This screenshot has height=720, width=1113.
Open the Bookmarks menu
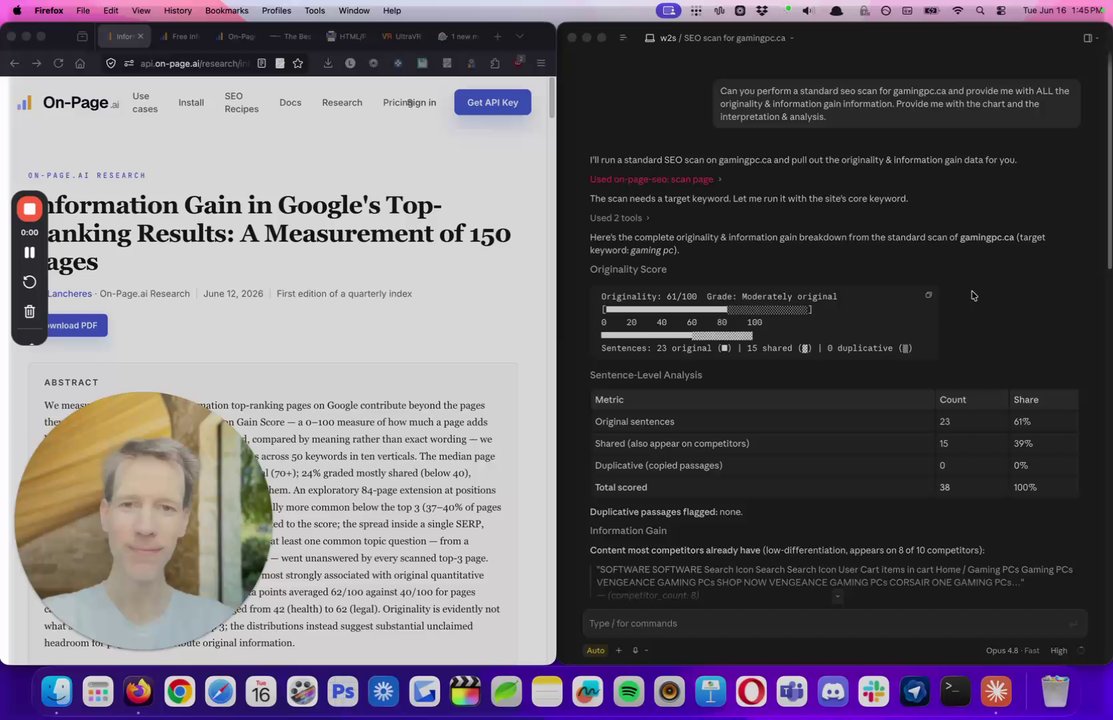[x=226, y=11]
